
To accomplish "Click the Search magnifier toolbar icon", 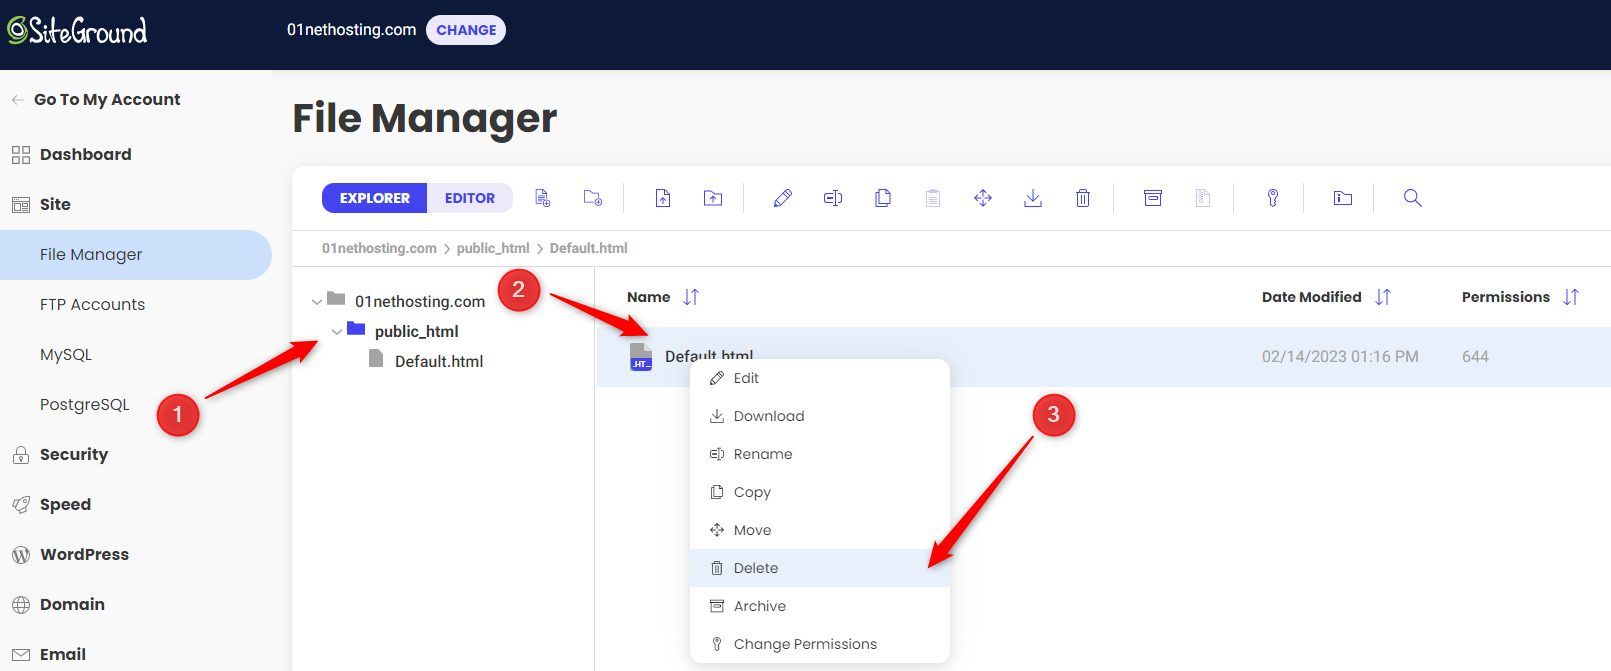I will (x=1412, y=198).
